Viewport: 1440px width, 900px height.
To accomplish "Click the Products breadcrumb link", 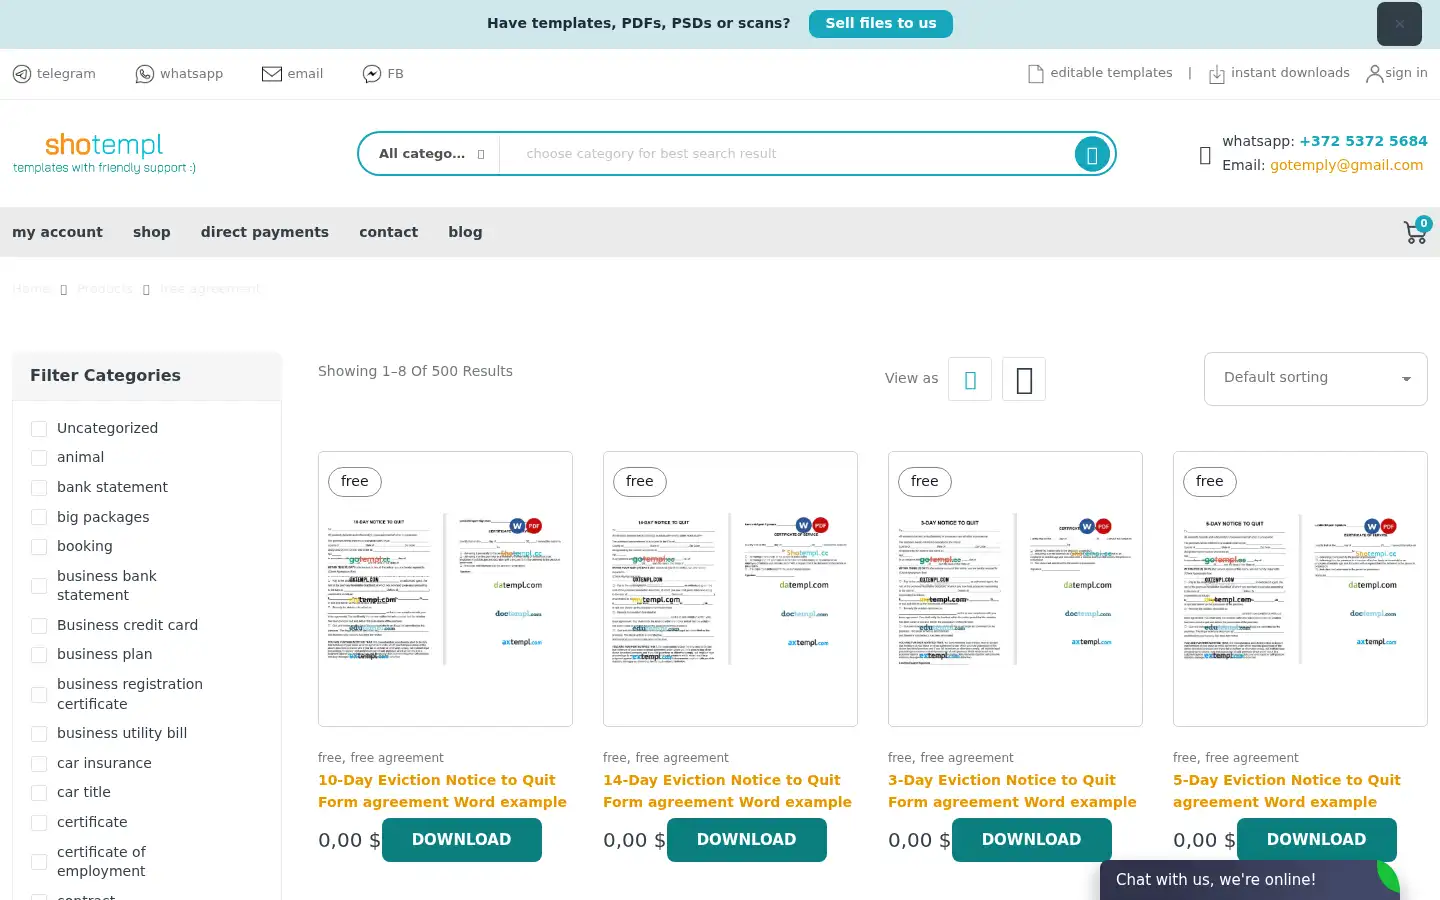I will click(x=105, y=289).
